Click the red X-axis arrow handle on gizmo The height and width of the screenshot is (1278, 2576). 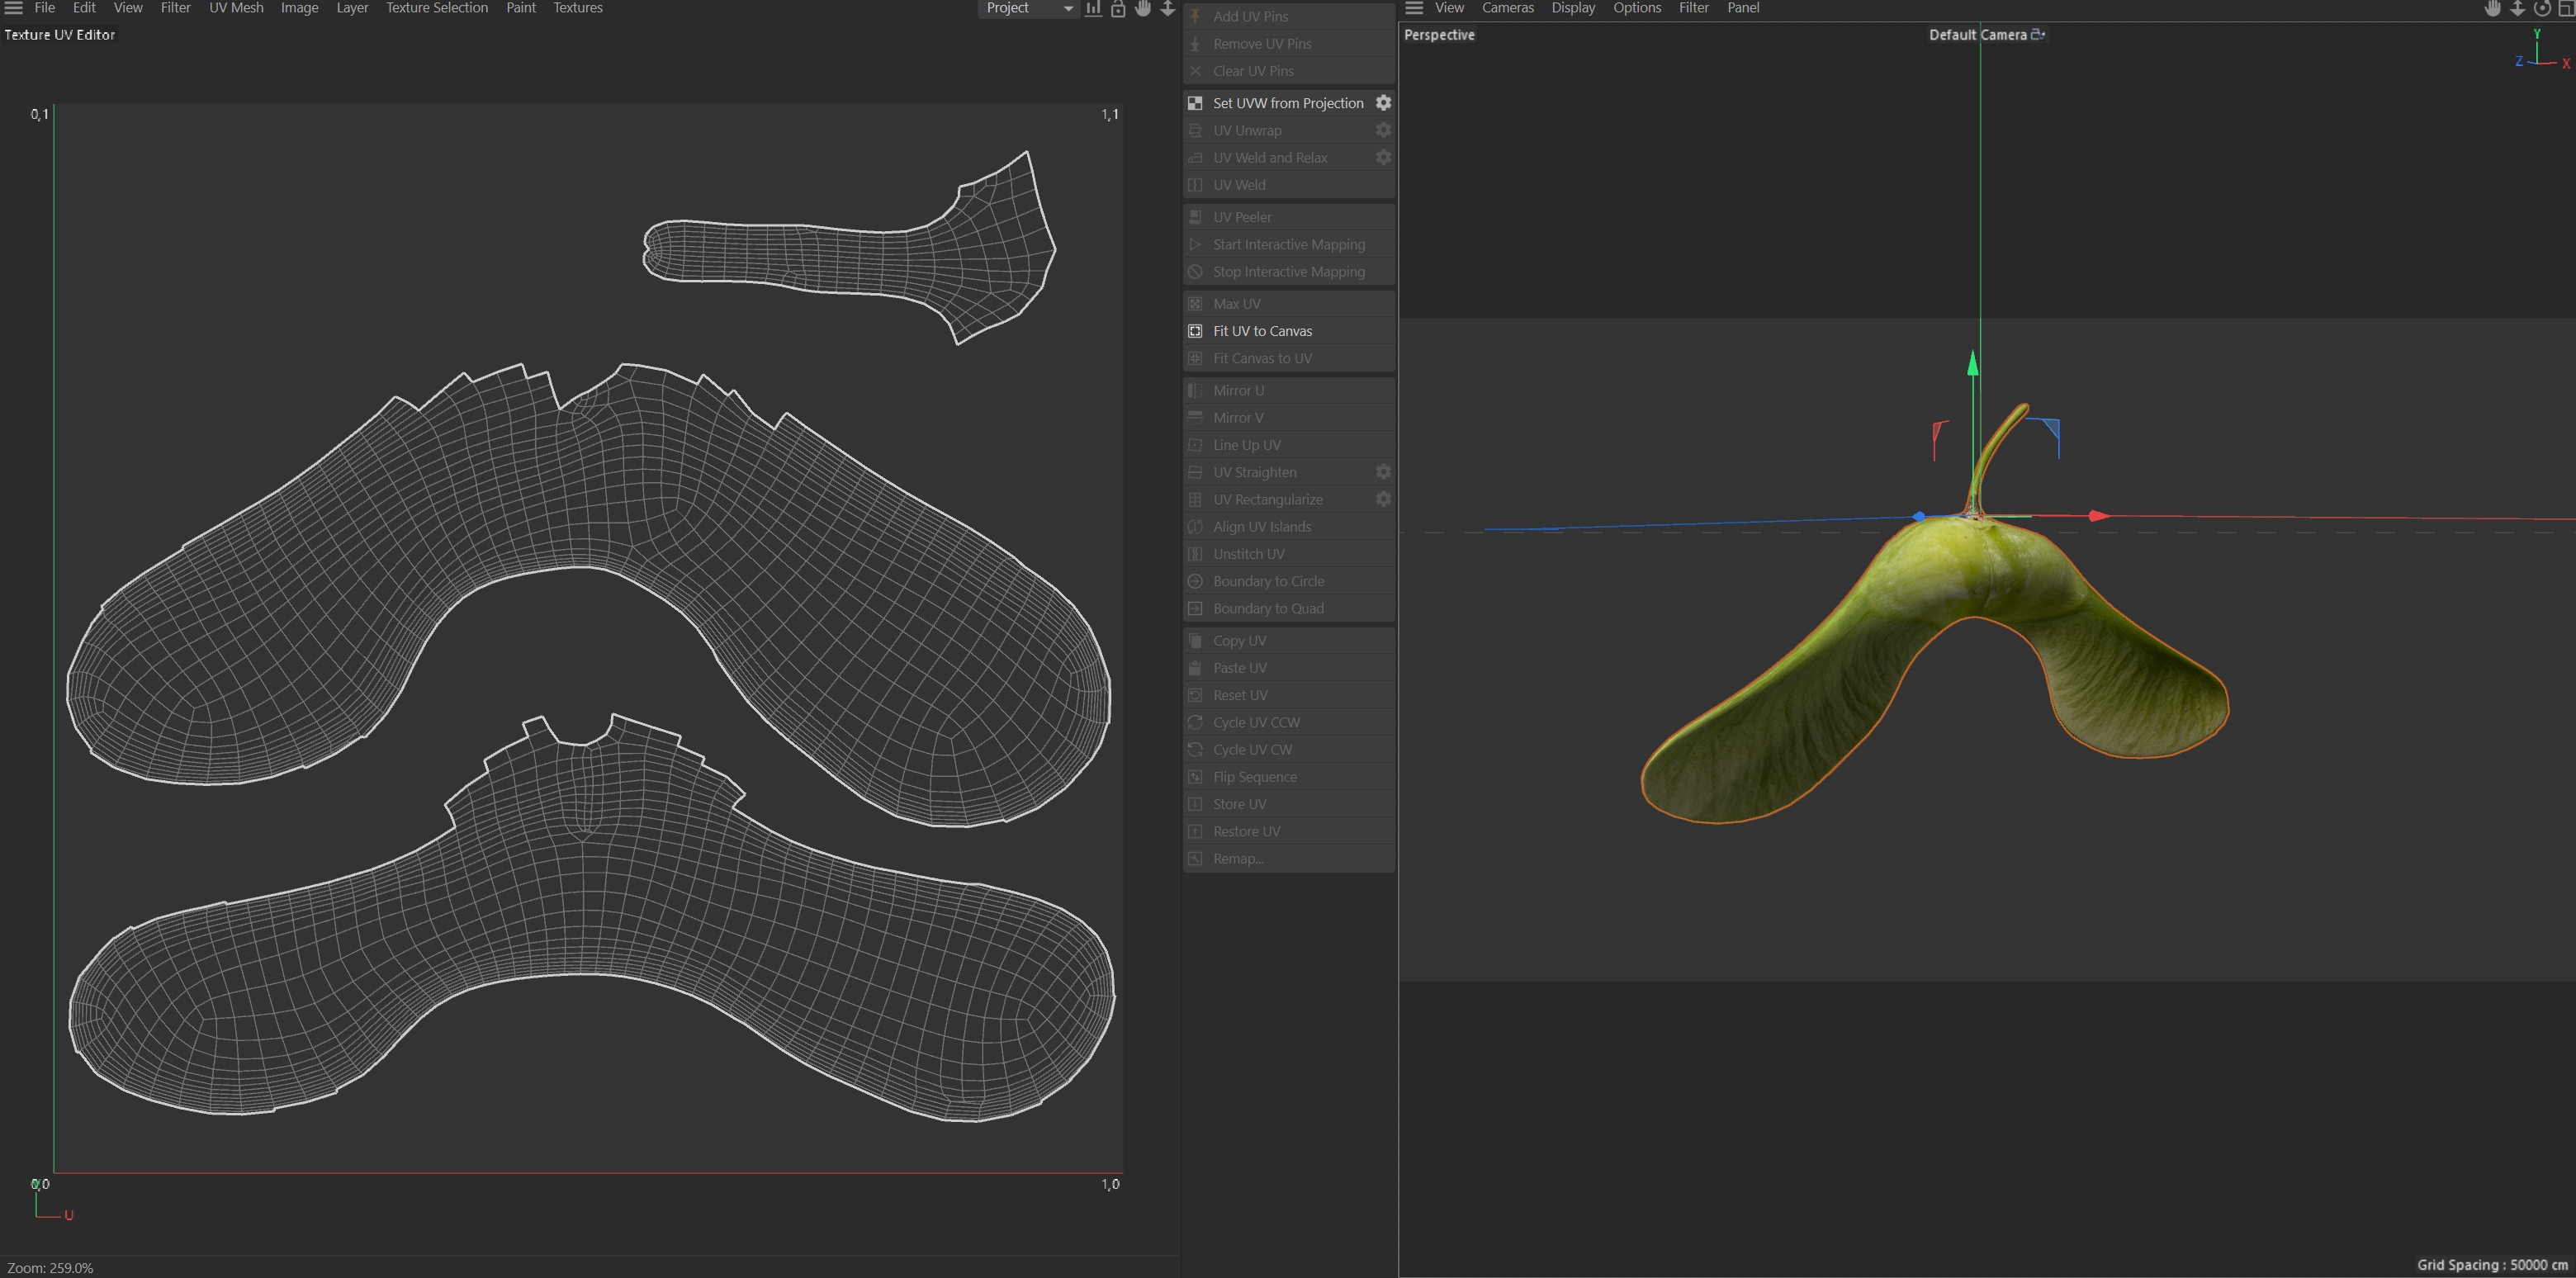pyautogui.click(x=2099, y=516)
